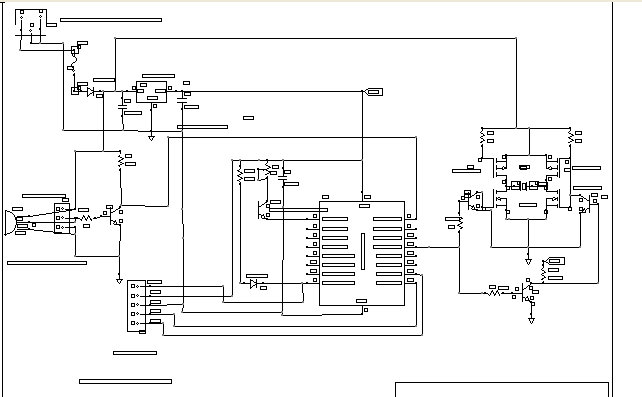This screenshot has width=642, height=397.
Task: Click the port flag above bottom-right resistor
Action: click(x=554, y=261)
